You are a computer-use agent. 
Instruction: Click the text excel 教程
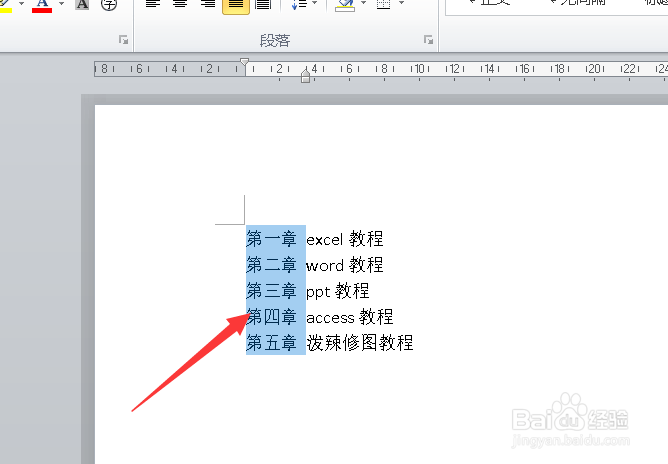pyautogui.click(x=345, y=239)
